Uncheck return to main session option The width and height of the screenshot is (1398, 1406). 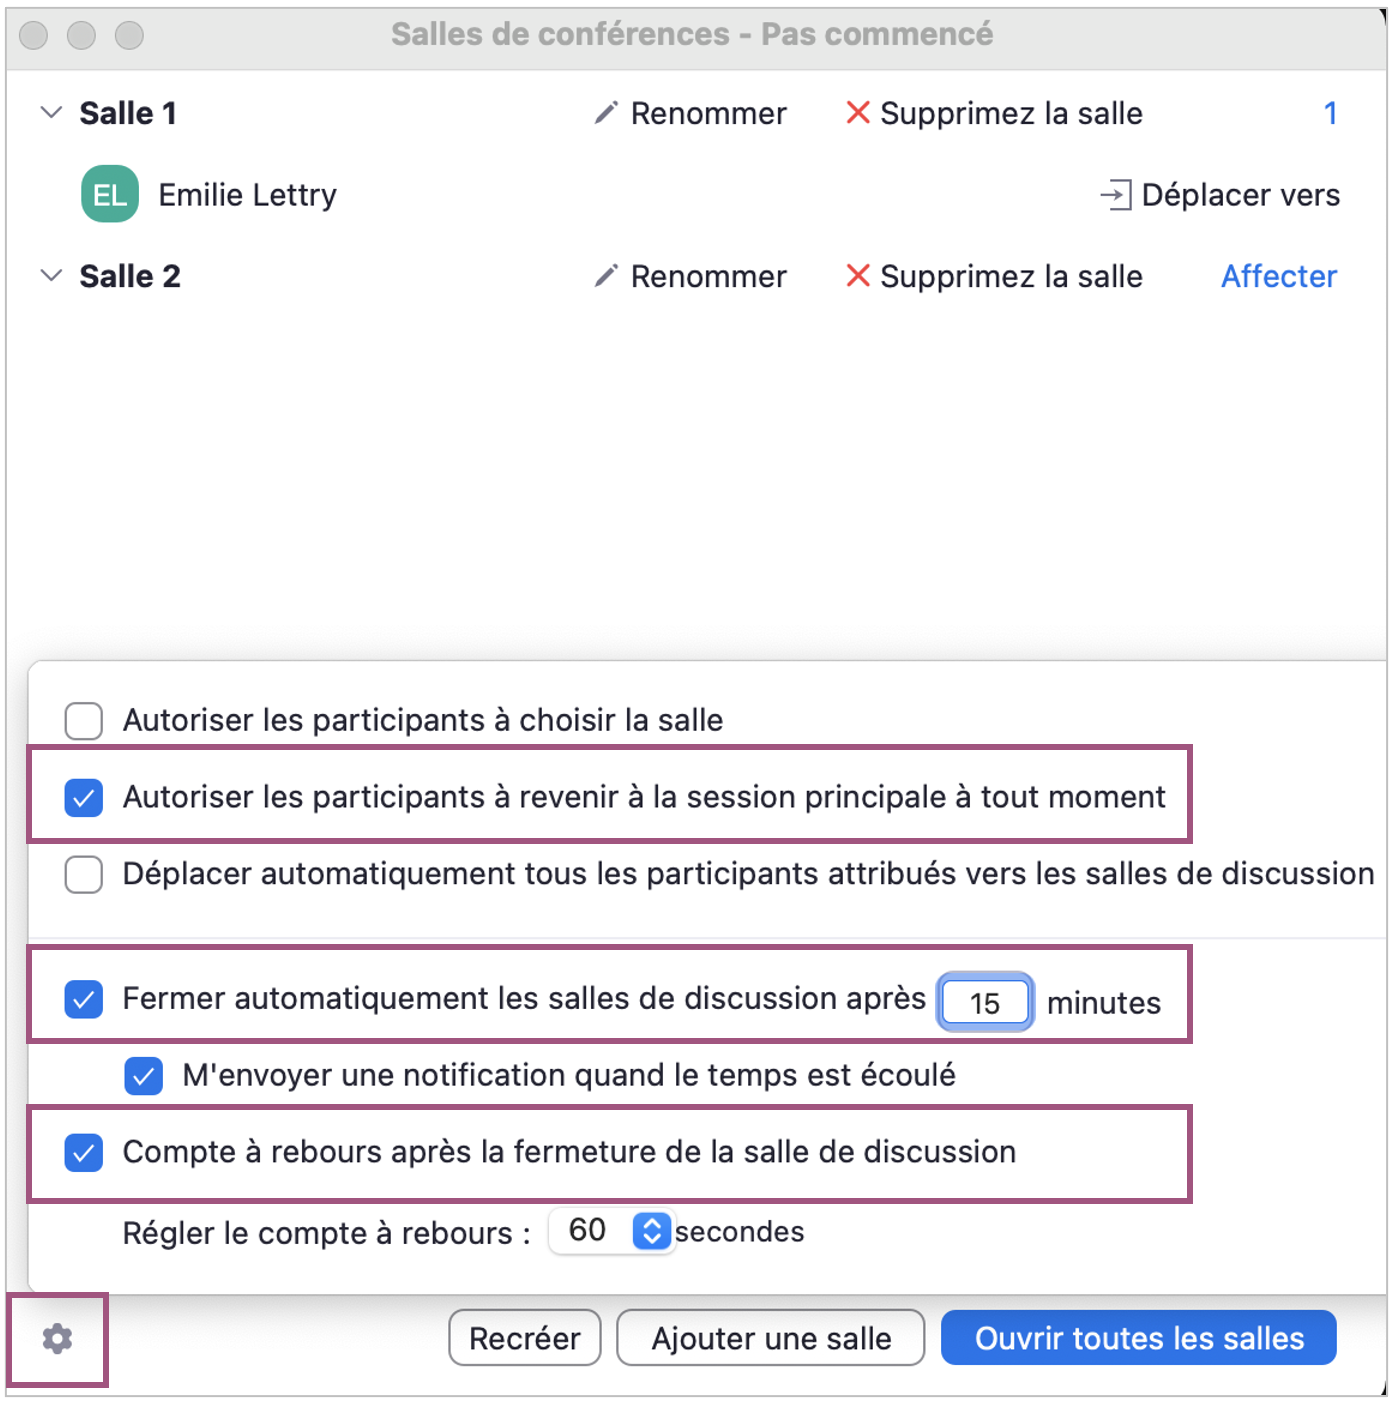pyautogui.click(x=84, y=797)
